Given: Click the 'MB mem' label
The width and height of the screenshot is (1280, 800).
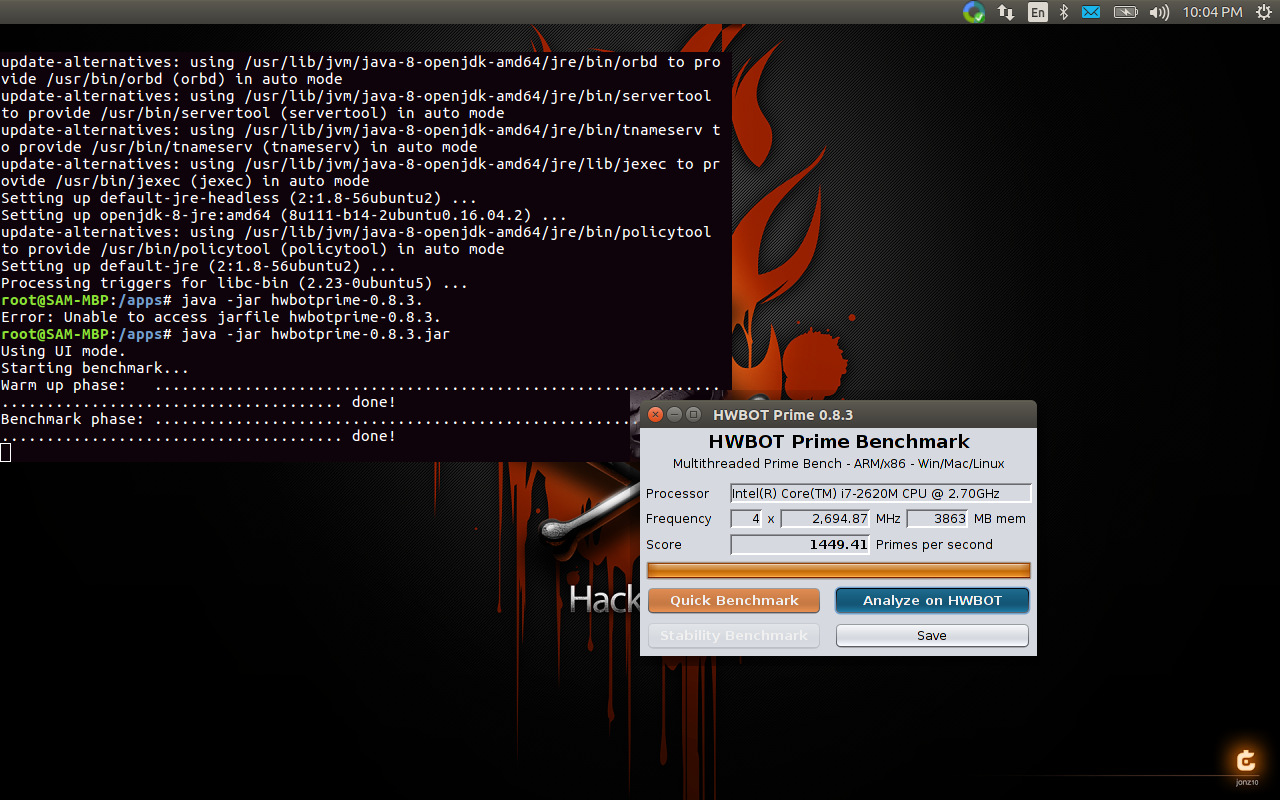Looking at the screenshot, I should [x=1000, y=519].
